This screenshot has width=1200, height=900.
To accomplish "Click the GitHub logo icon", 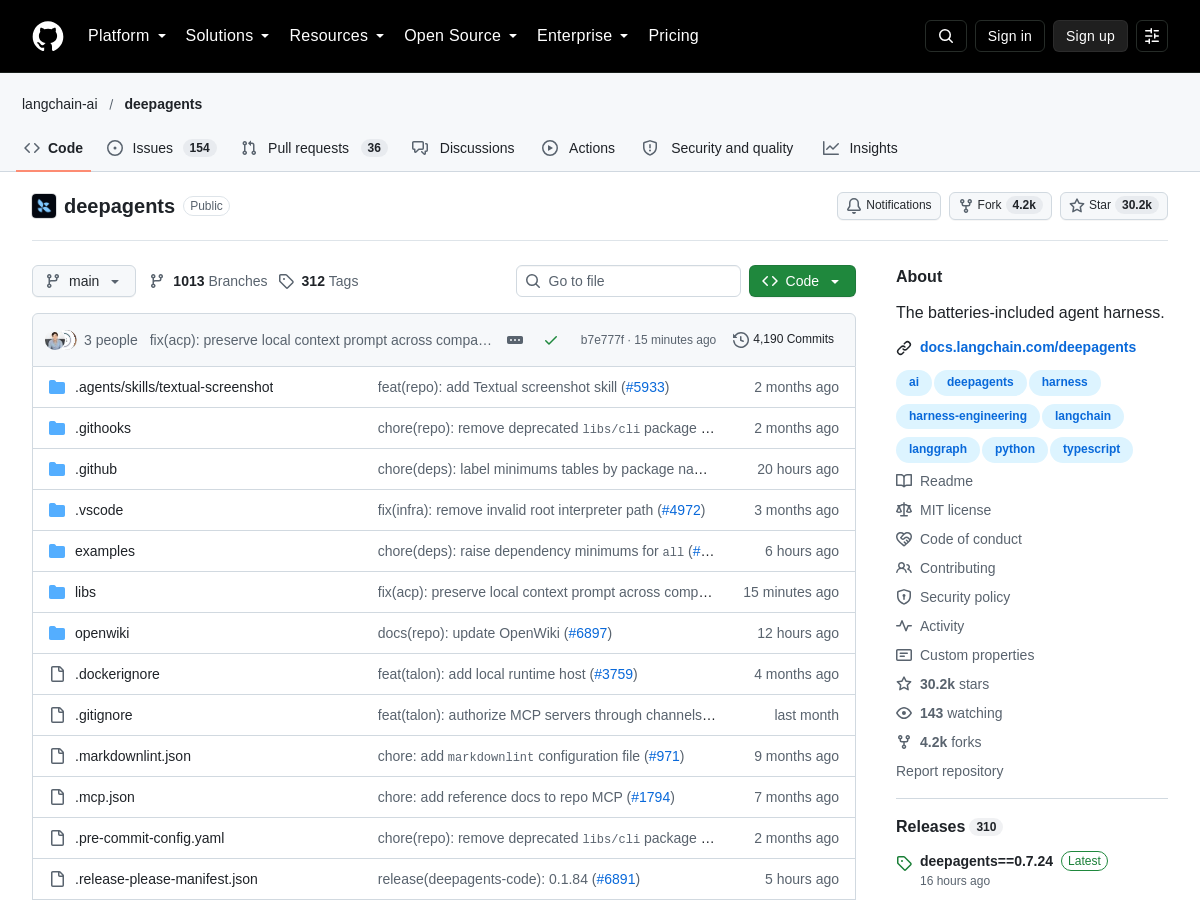I will (x=48, y=36).
